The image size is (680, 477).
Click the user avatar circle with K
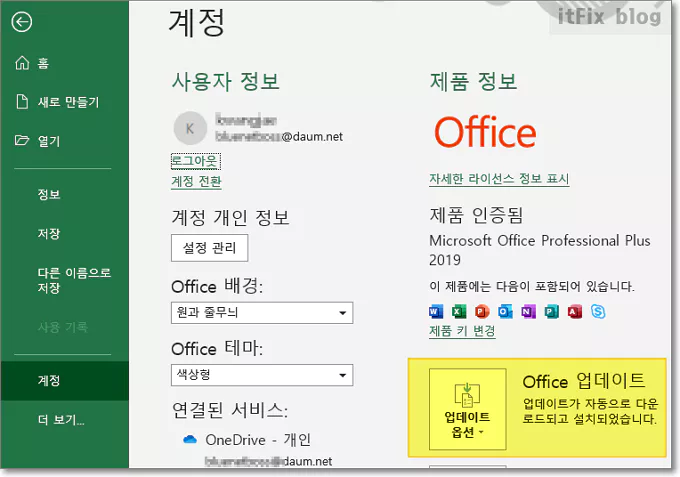(x=190, y=128)
